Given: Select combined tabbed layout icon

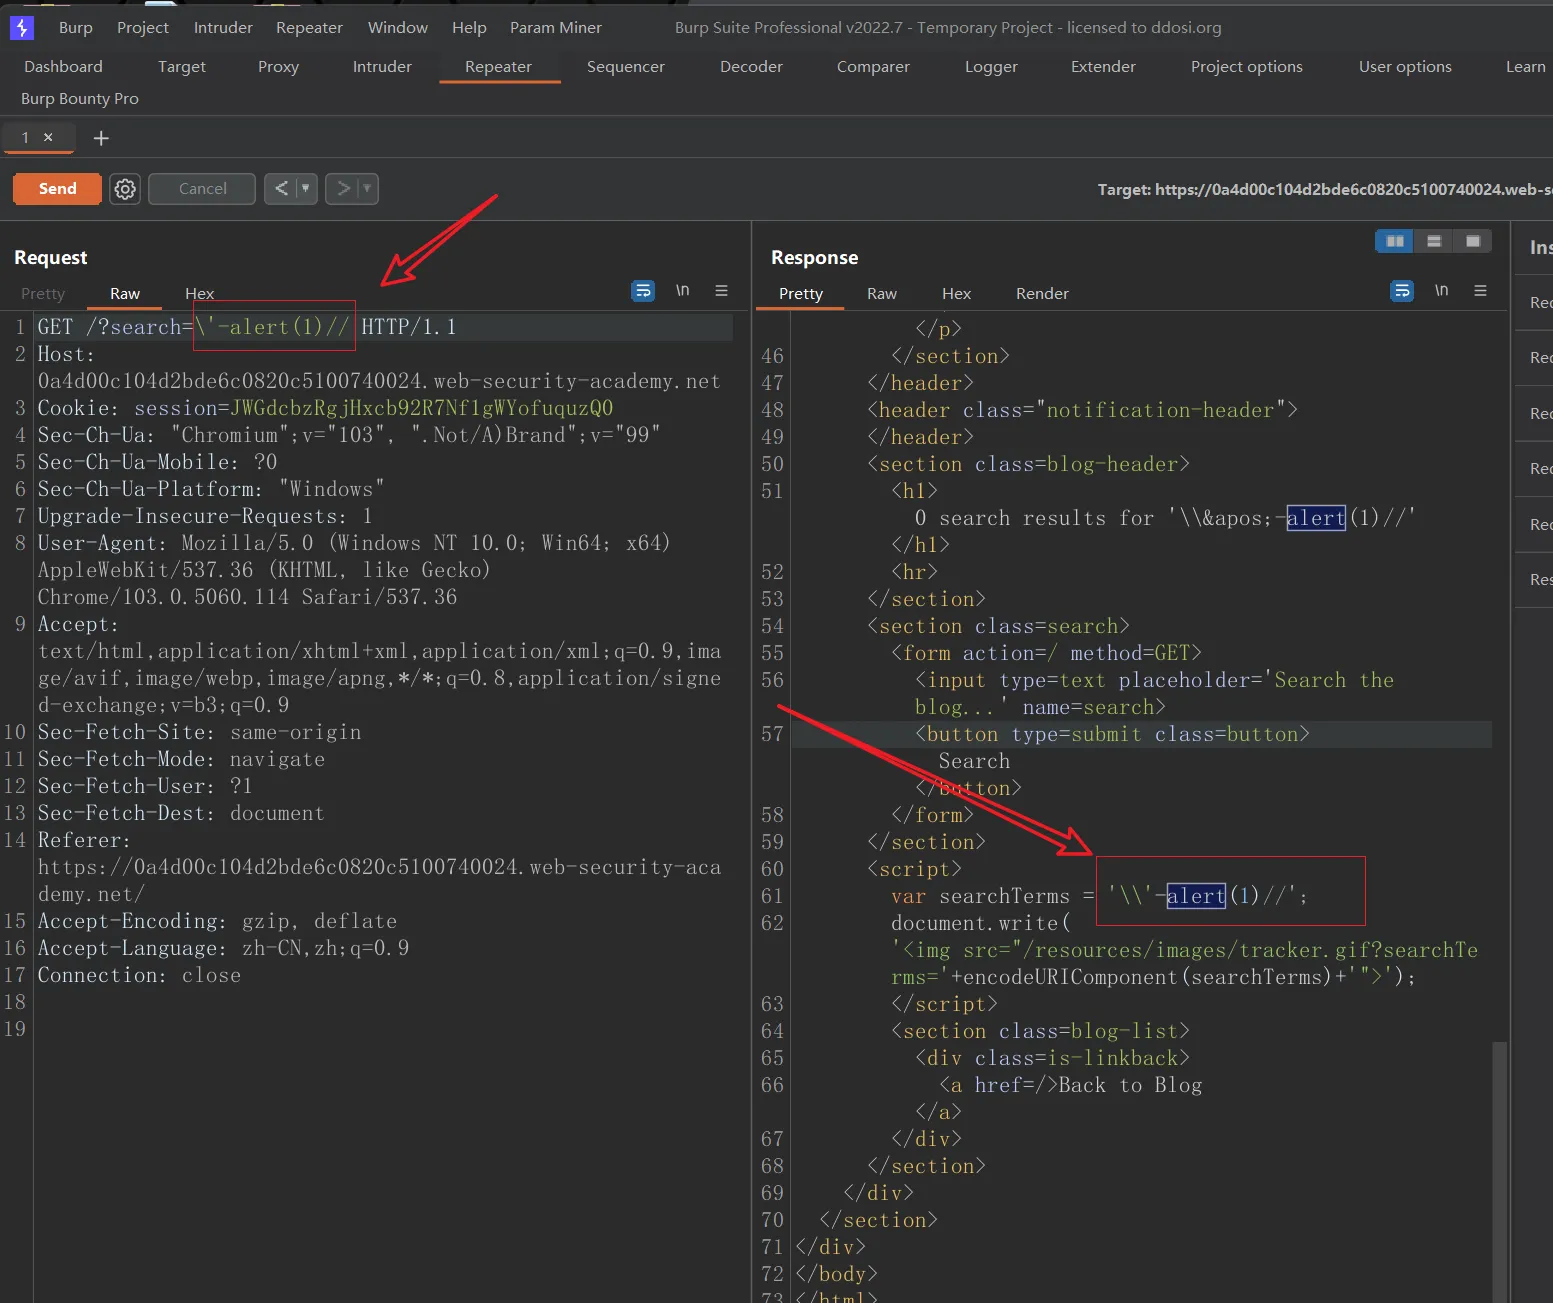Looking at the screenshot, I should coord(1472,241).
